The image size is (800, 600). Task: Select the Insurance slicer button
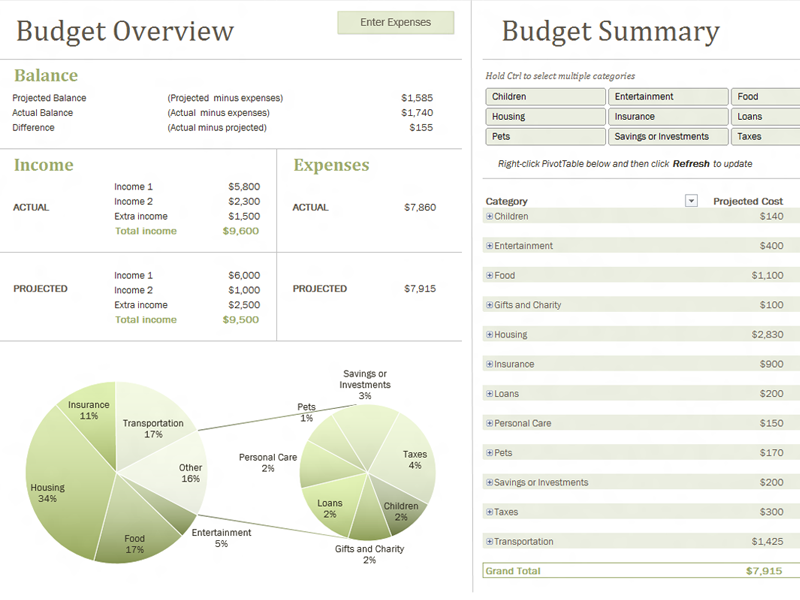pos(668,116)
